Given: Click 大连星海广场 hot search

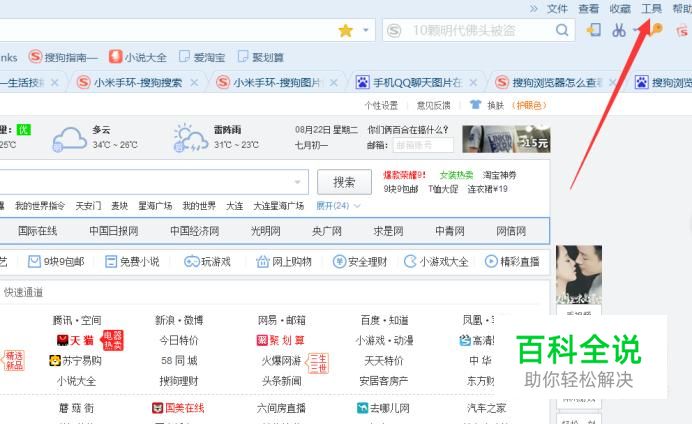Looking at the screenshot, I should click(x=278, y=206).
